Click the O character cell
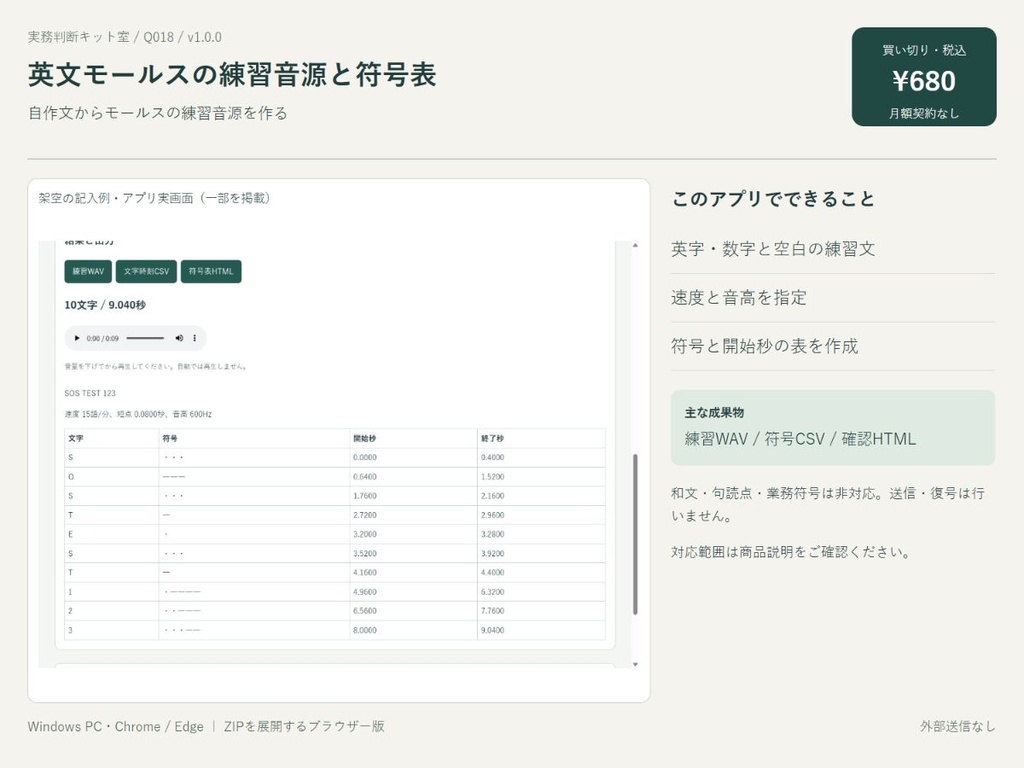 (112, 477)
